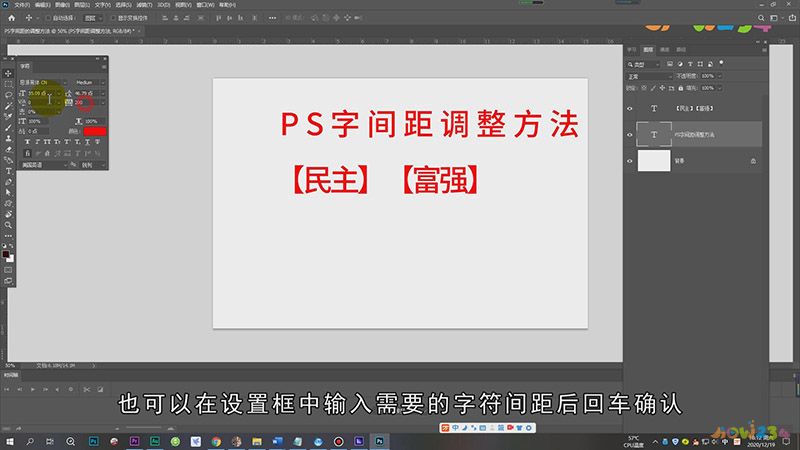800x450 pixels.
Task: Filter layers by type layer T icon
Action: 690,64
